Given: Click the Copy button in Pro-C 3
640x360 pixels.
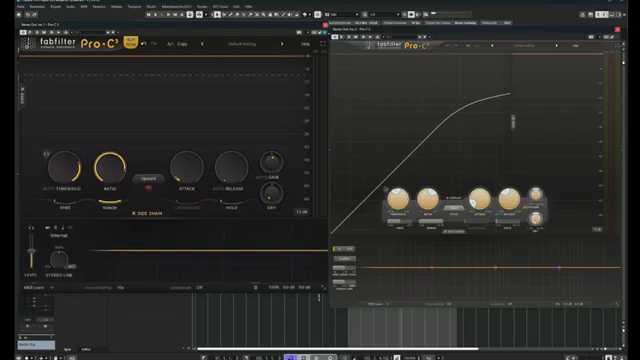Looking at the screenshot, I should click(x=182, y=44).
